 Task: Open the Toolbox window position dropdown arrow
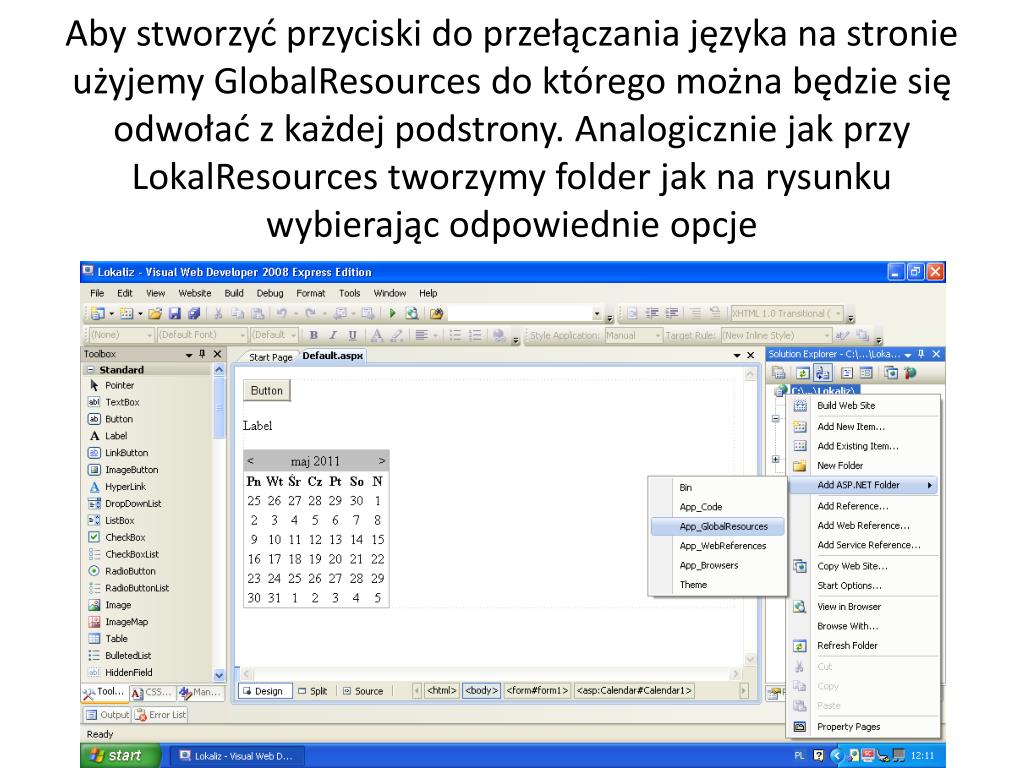[x=189, y=355]
